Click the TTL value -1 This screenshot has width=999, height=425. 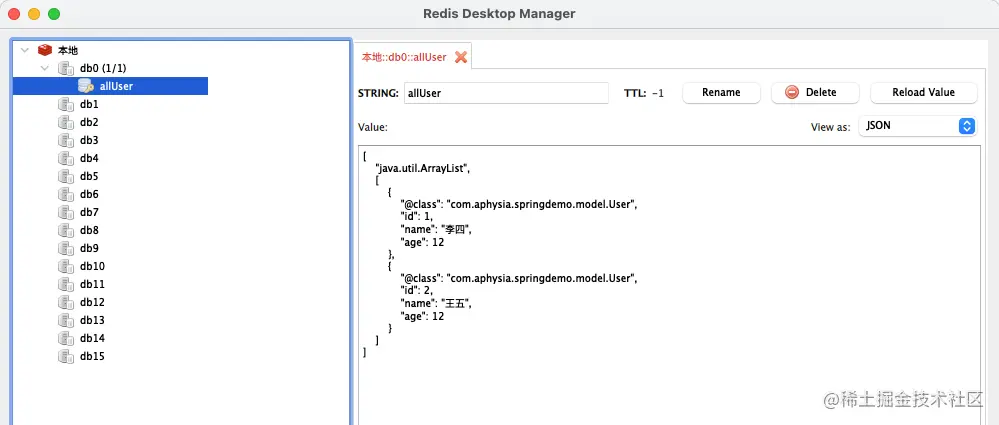658,93
